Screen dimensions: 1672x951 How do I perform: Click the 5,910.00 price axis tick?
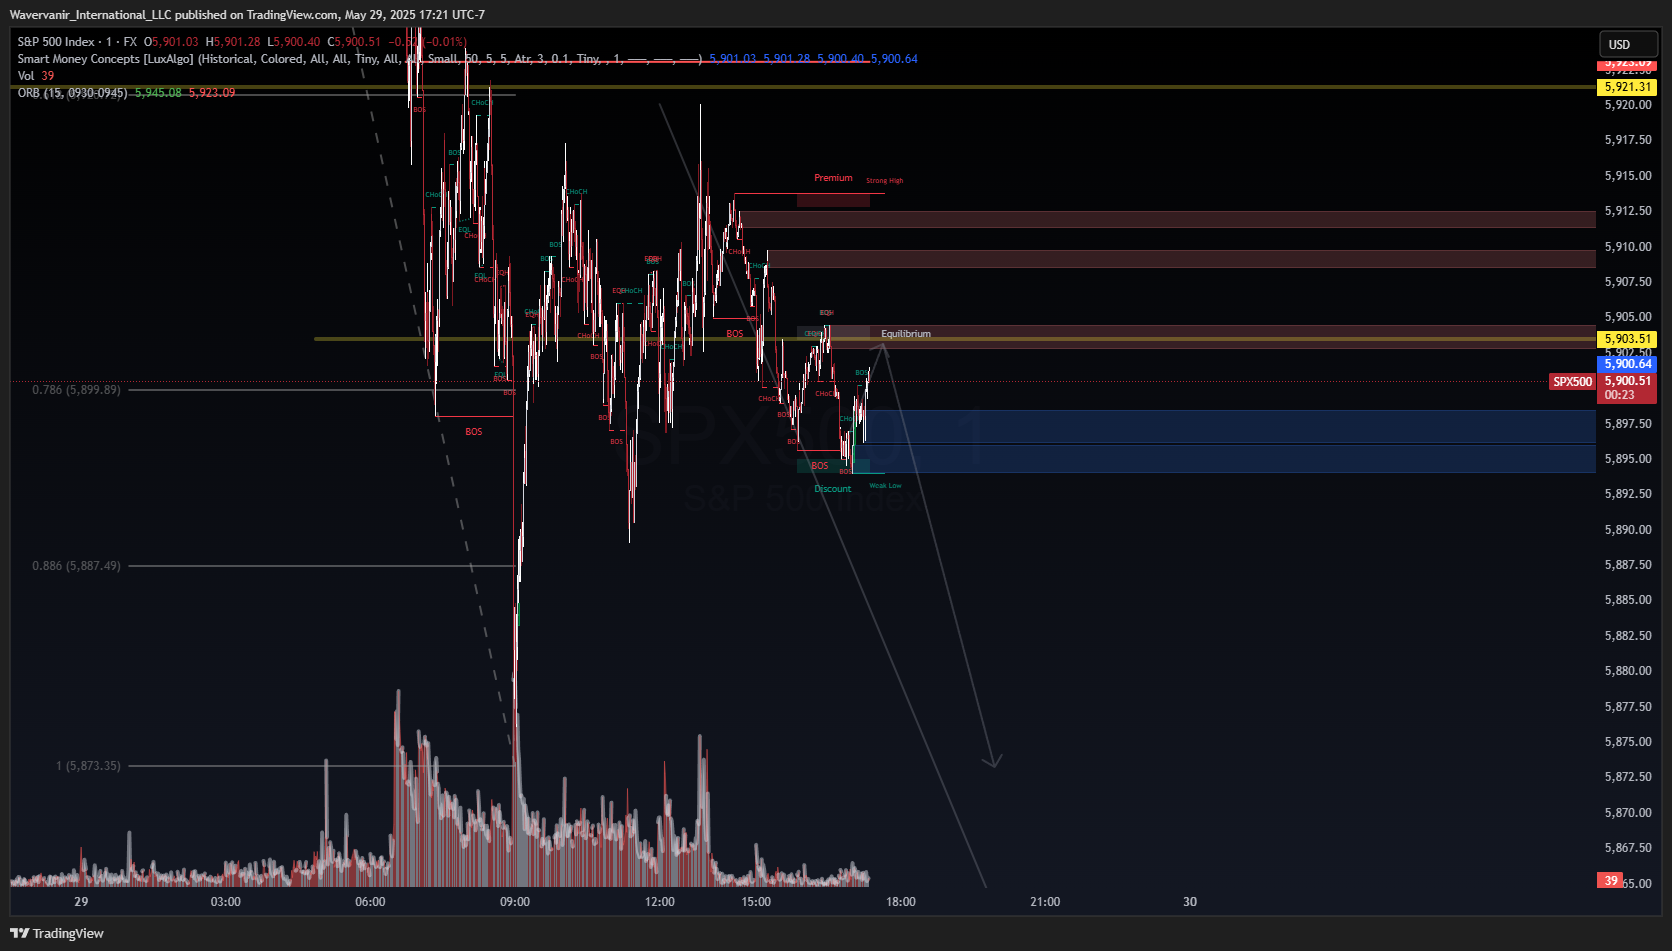pyautogui.click(x=1628, y=247)
